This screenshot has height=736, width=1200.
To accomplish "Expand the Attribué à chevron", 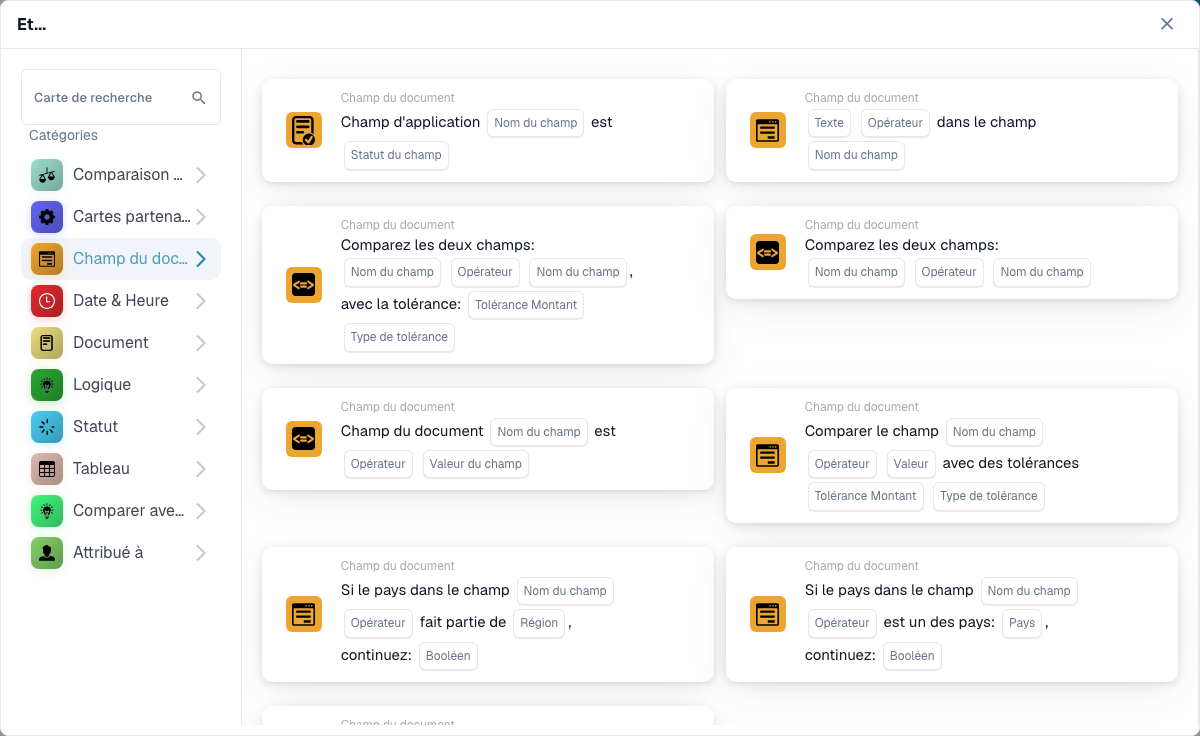I will click(201, 553).
